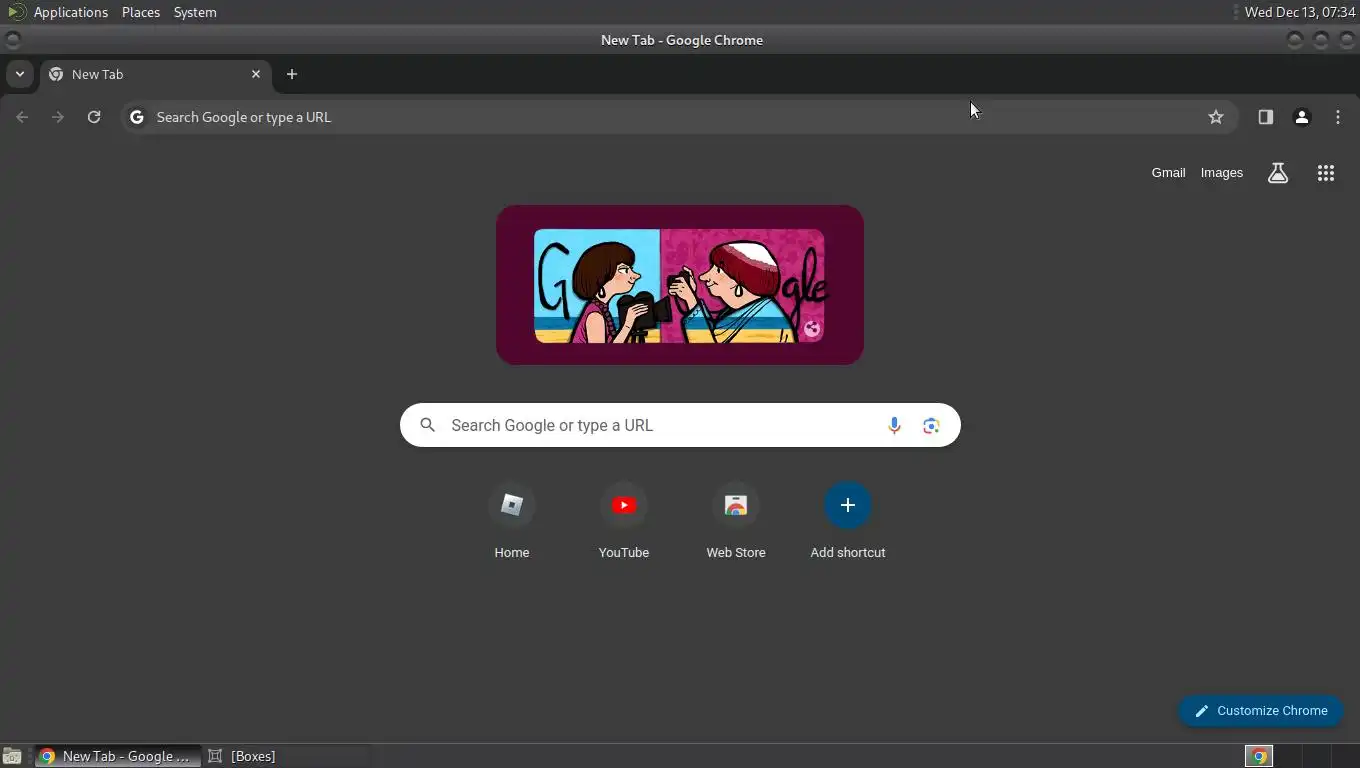Start voice search with microphone
The image size is (1360, 768).
click(894, 425)
